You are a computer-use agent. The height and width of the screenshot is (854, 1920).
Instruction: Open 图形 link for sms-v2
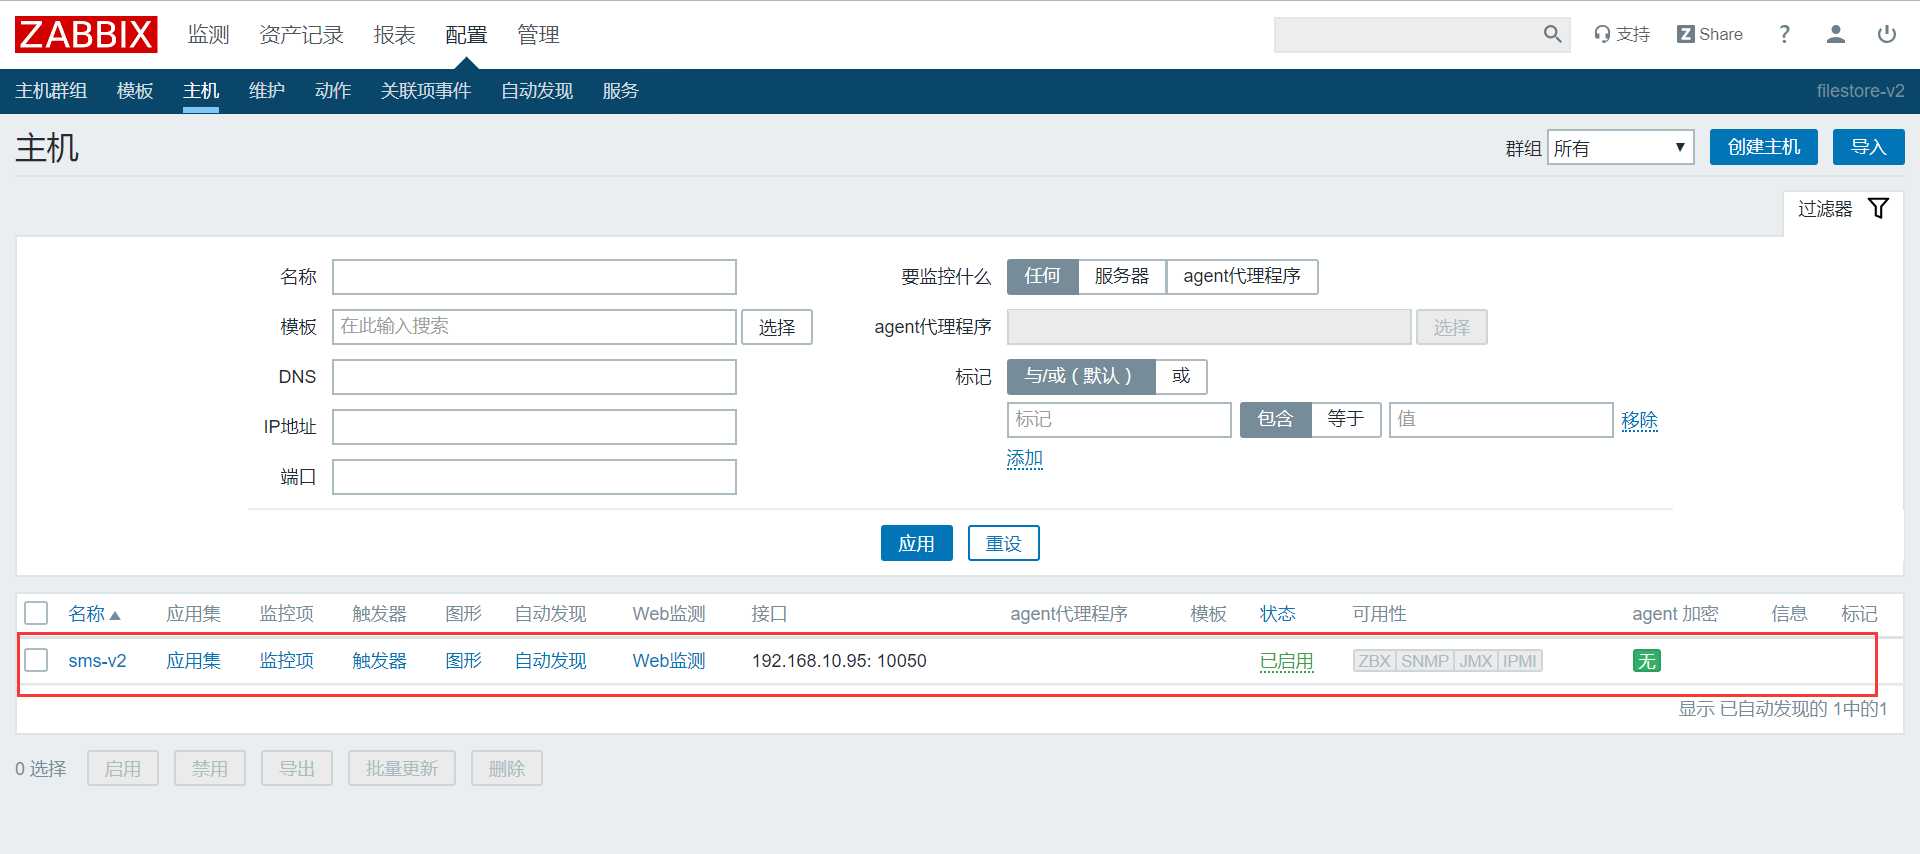coord(463,661)
